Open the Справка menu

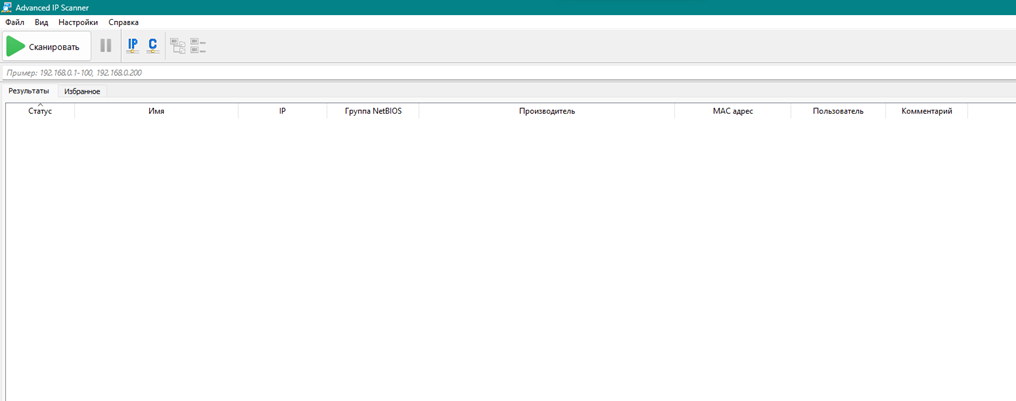click(123, 22)
